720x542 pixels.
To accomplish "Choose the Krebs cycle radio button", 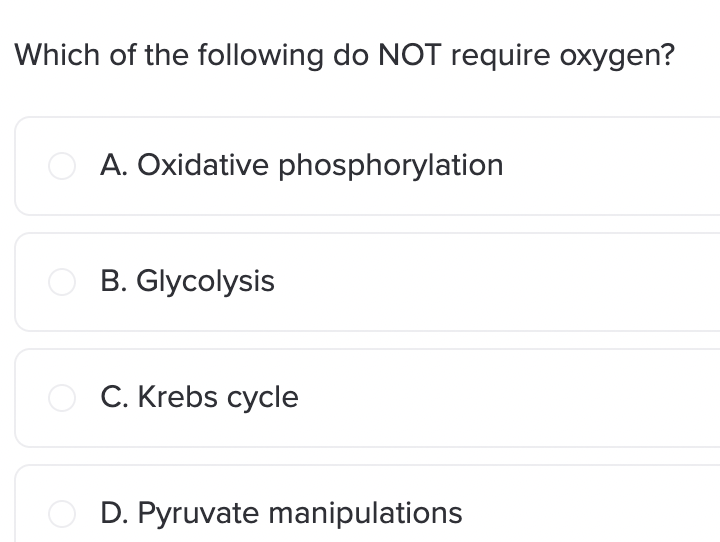I will pos(62,398).
